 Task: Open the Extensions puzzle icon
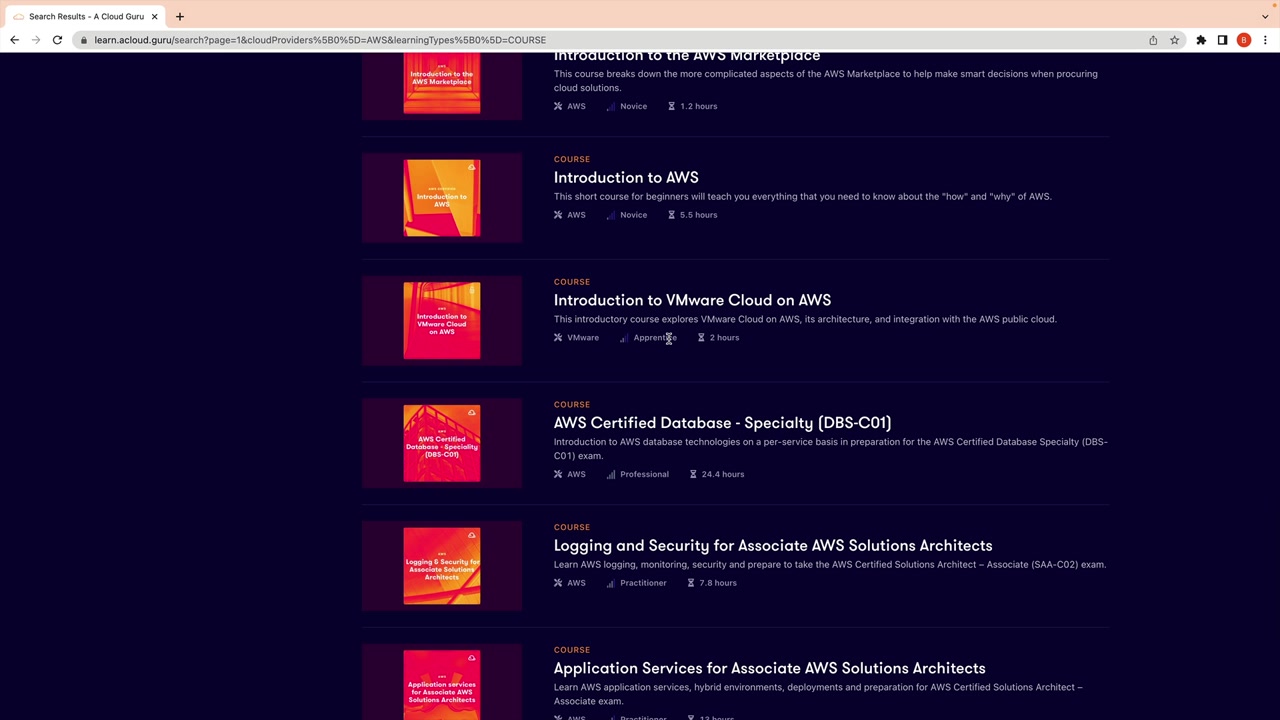1201,40
